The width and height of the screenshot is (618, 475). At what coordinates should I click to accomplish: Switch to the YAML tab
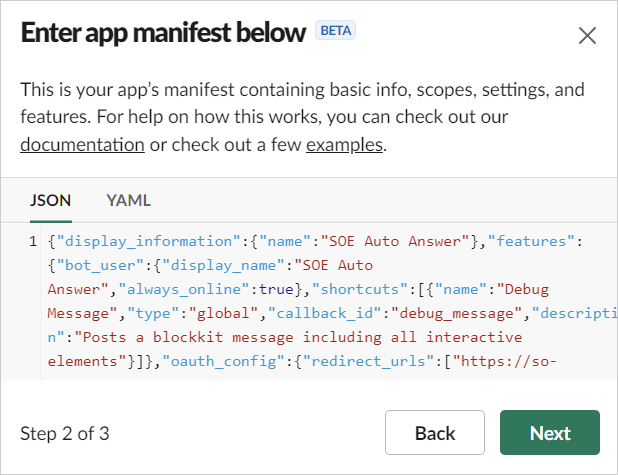[128, 200]
